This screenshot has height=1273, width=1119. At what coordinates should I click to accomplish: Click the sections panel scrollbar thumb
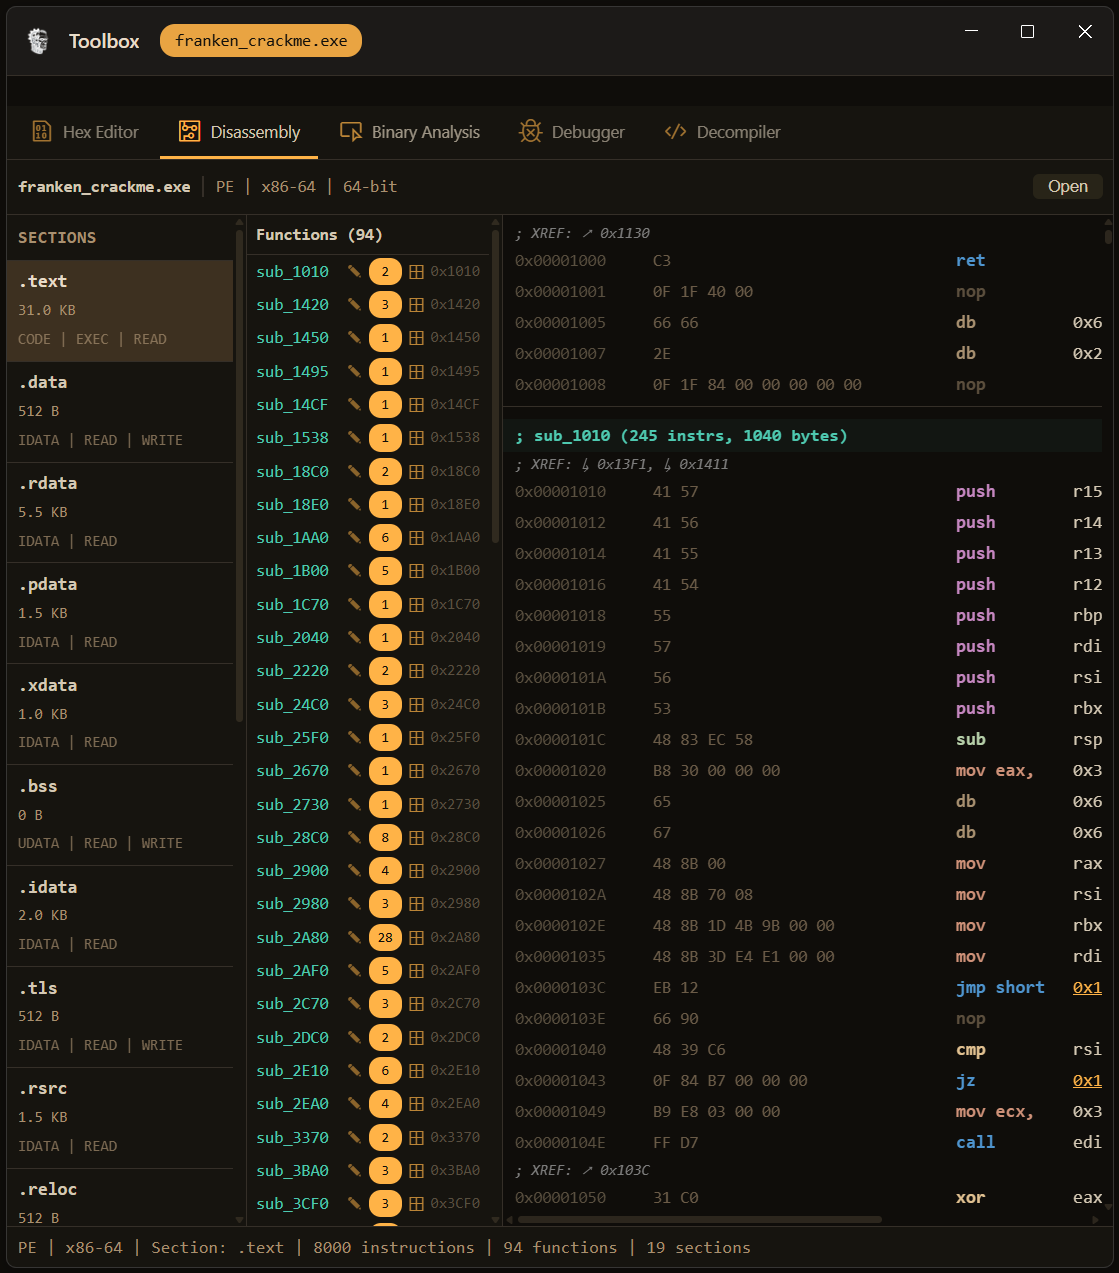pyautogui.click(x=239, y=475)
